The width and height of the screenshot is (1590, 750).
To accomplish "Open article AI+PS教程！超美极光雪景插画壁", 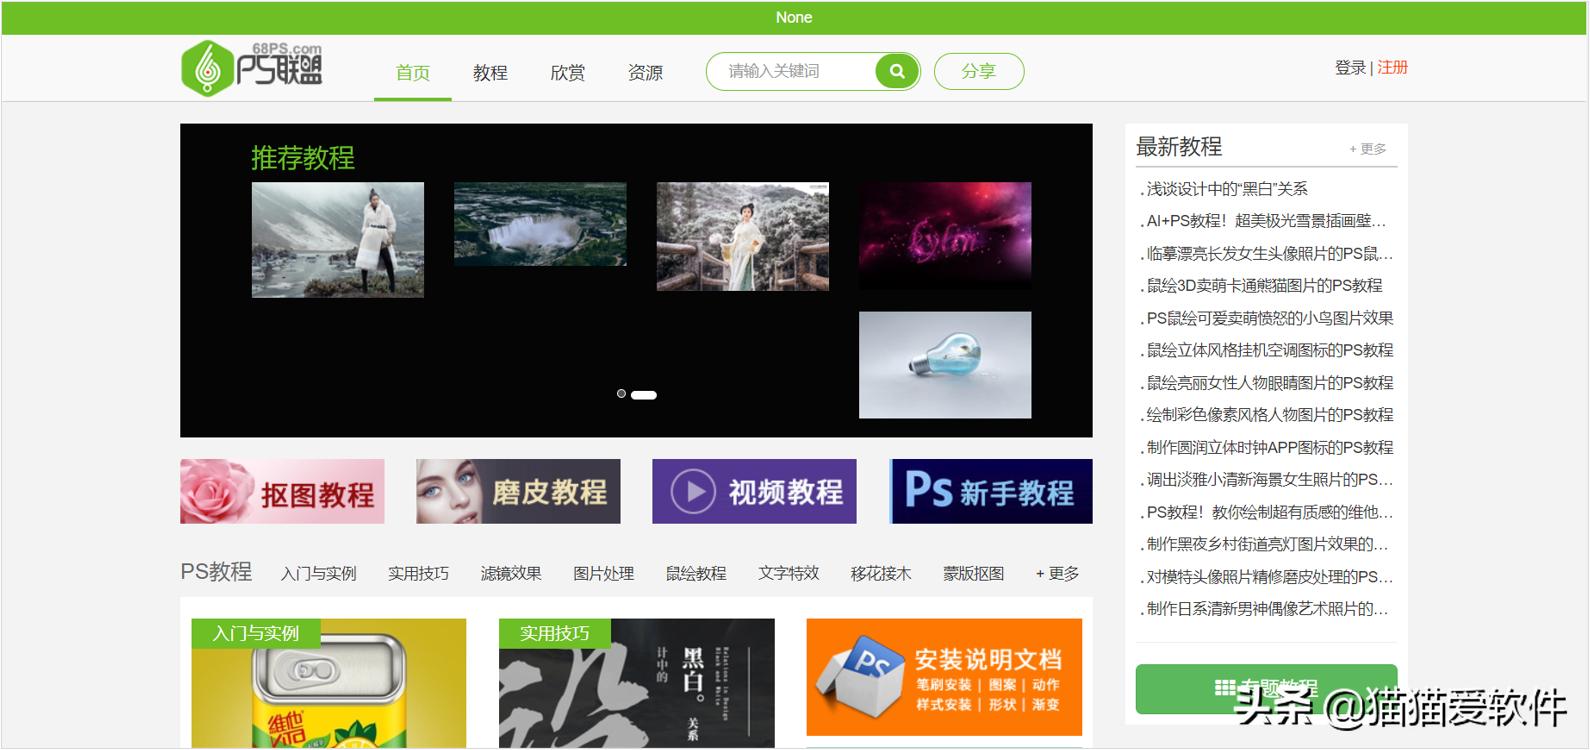I will pyautogui.click(x=1266, y=221).
